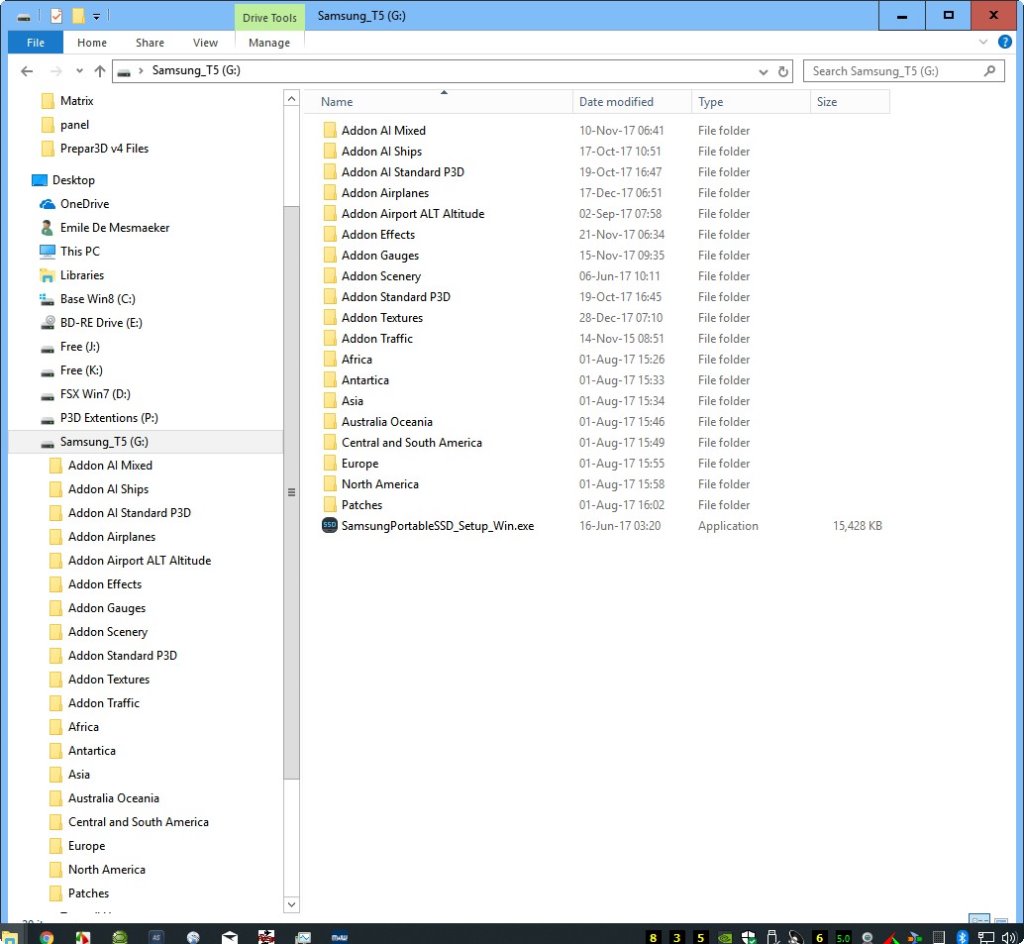Screen dimensions: 1024x944
Task: Select SamsungPortableSSD_Setup_Win.exe file
Action: pos(437,526)
